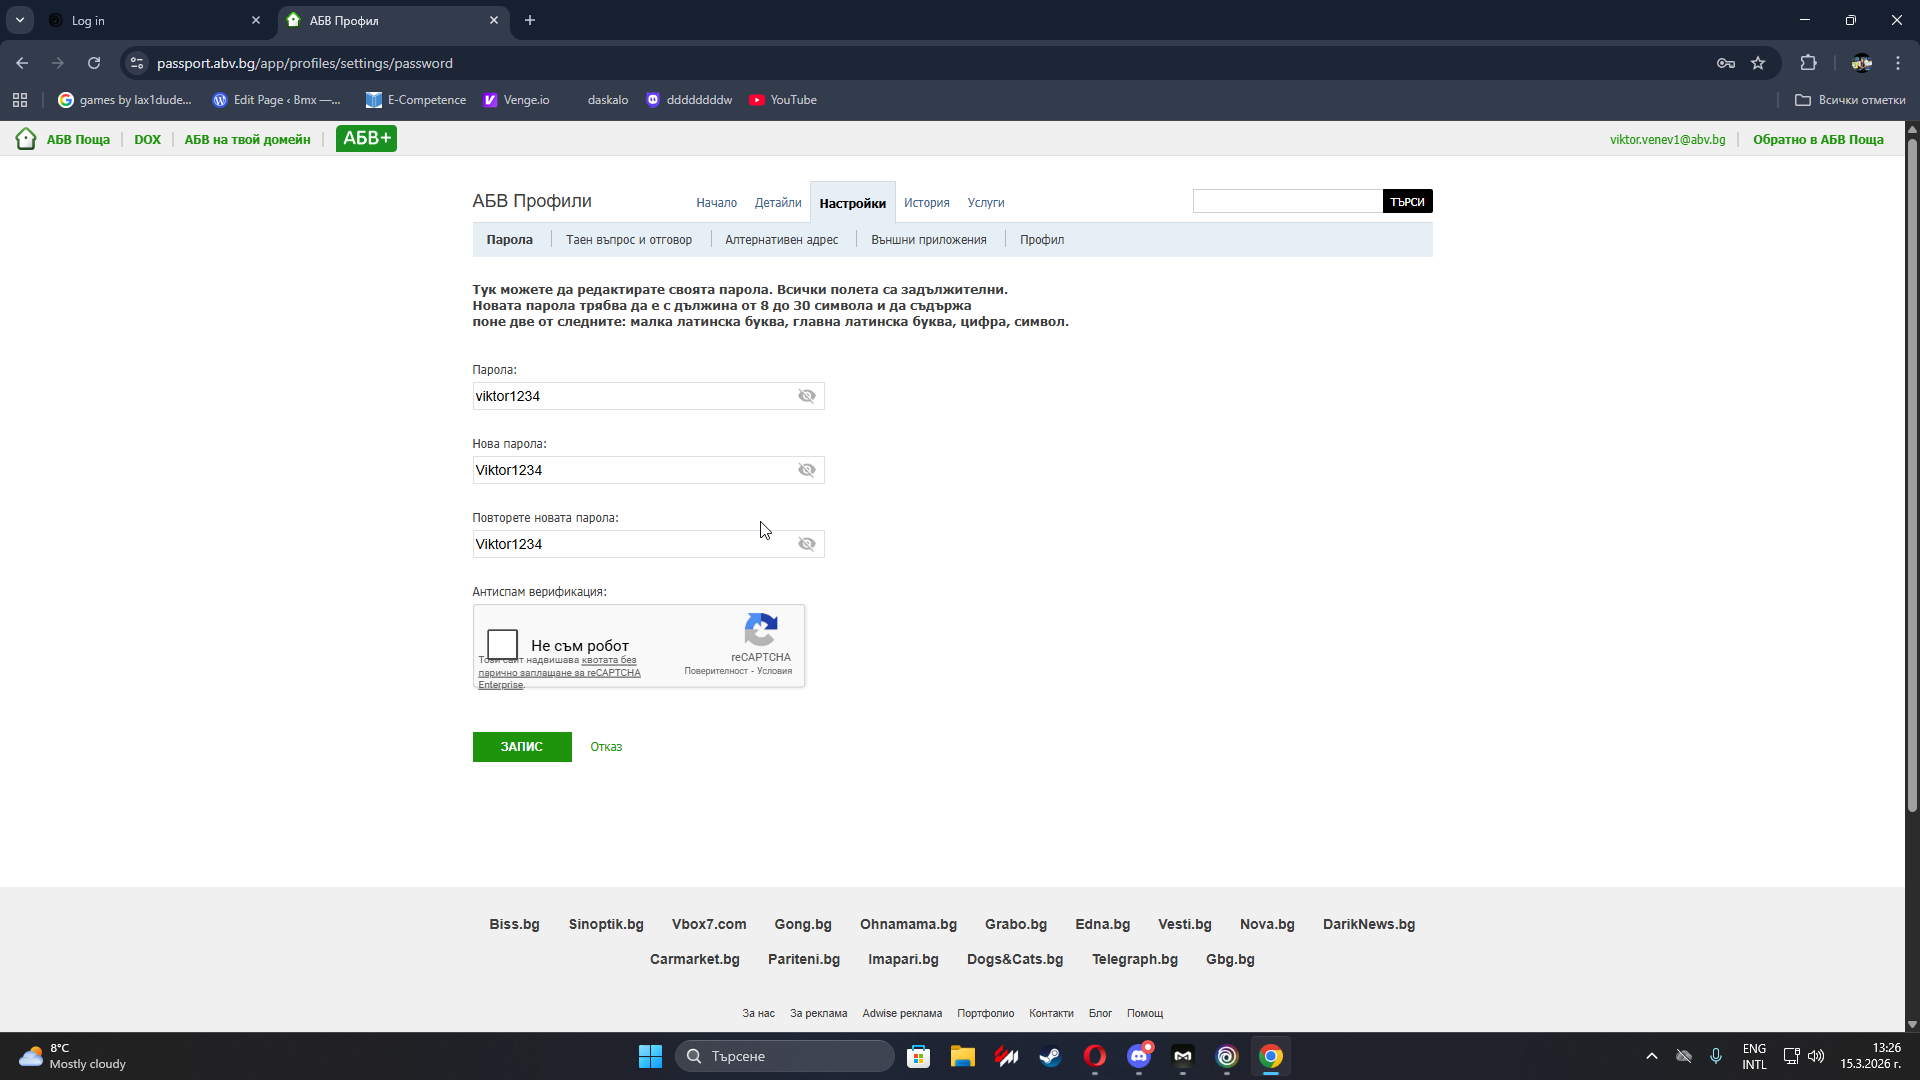Screen dimensions: 1920x1080
Task: Open 'Таен въпрос и отговор' sub-tab
Action: pyautogui.click(x=629, y=240)
